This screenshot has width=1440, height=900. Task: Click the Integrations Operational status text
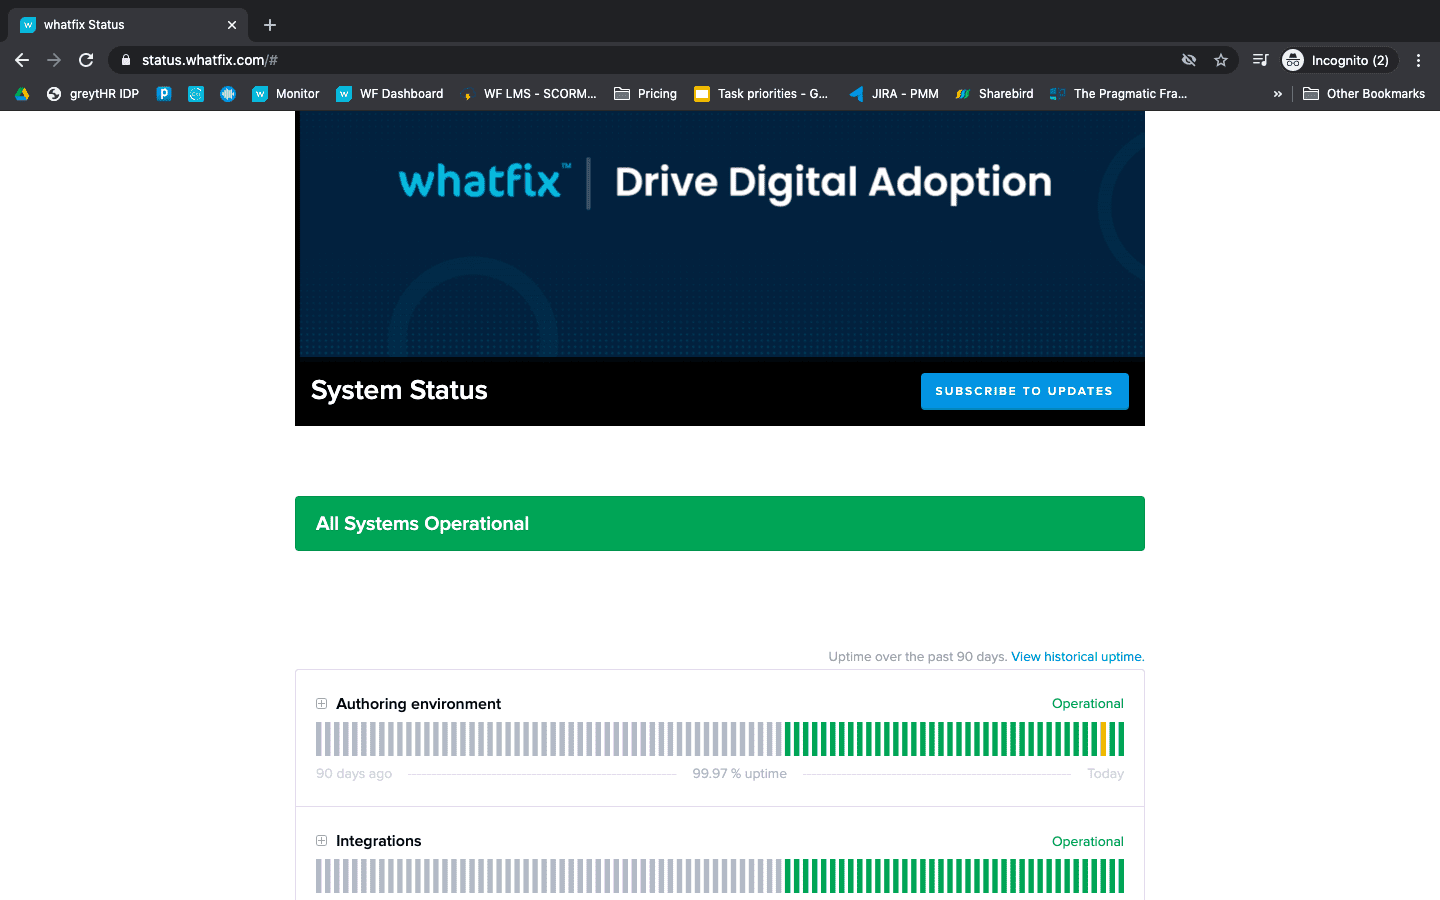1088,842
